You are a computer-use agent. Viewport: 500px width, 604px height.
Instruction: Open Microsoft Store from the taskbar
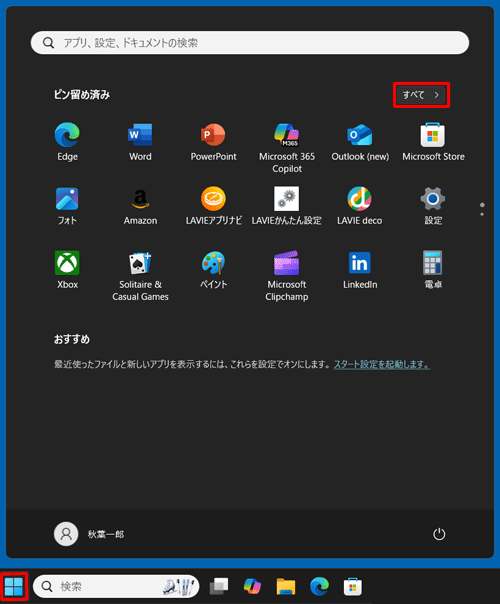[x=353, y=587]
